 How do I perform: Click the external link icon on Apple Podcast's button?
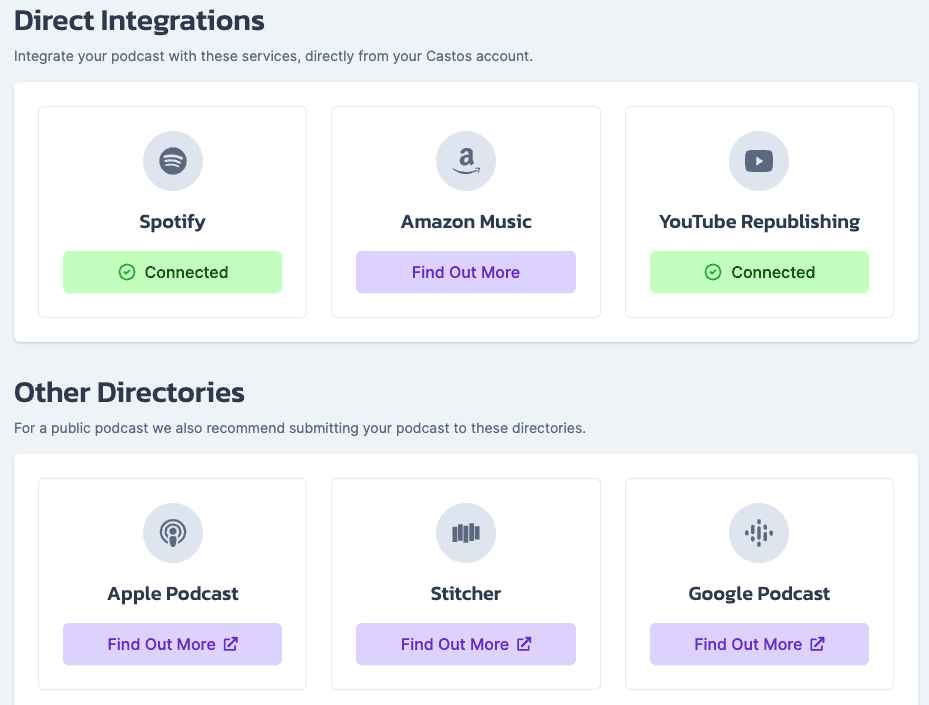(230, 643)
